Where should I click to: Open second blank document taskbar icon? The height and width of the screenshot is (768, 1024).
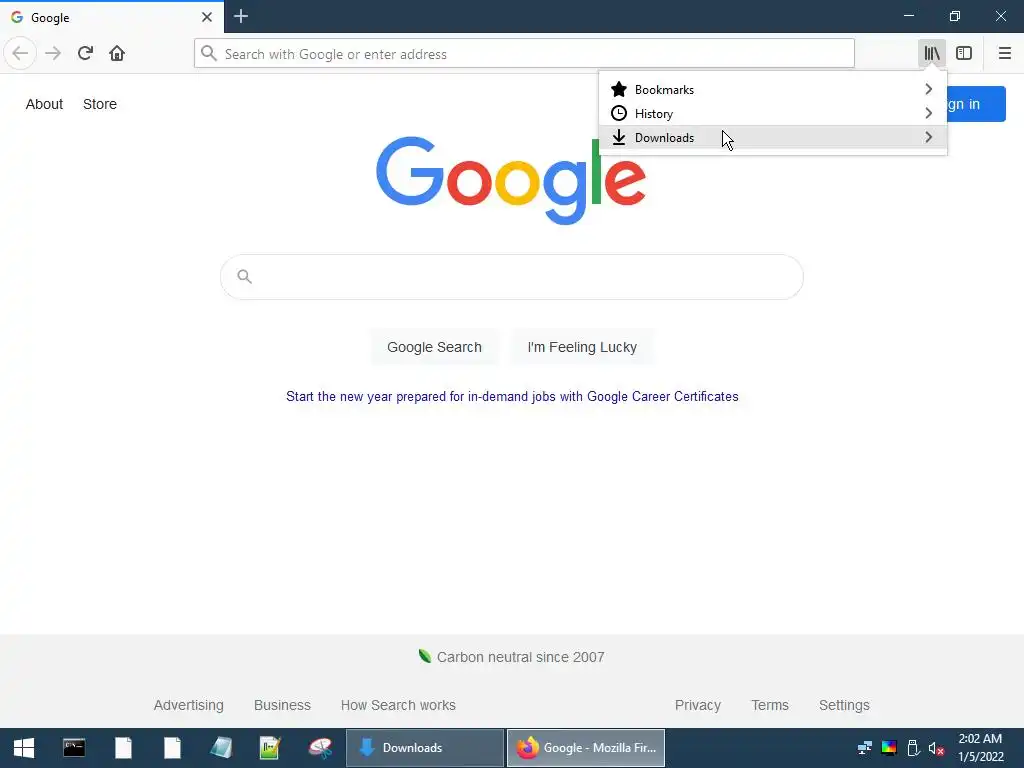click(x=172, y=748)
